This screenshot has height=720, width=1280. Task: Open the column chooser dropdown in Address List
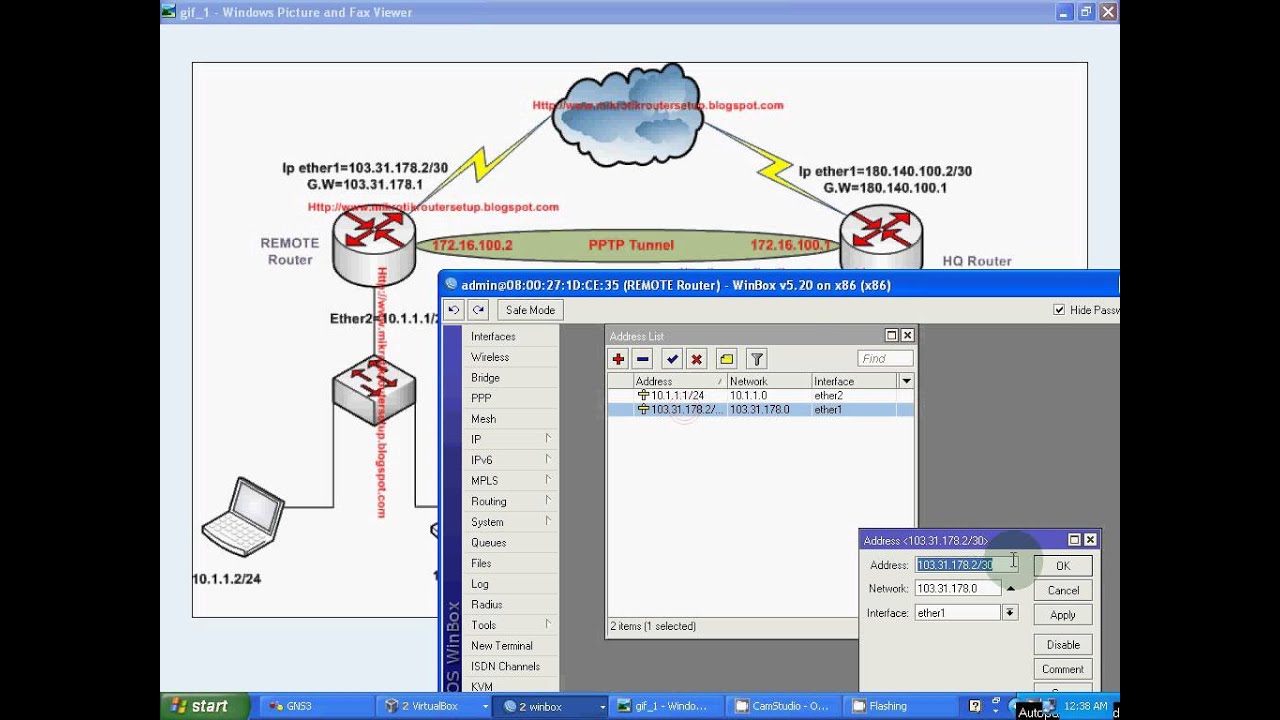(906, 381)
